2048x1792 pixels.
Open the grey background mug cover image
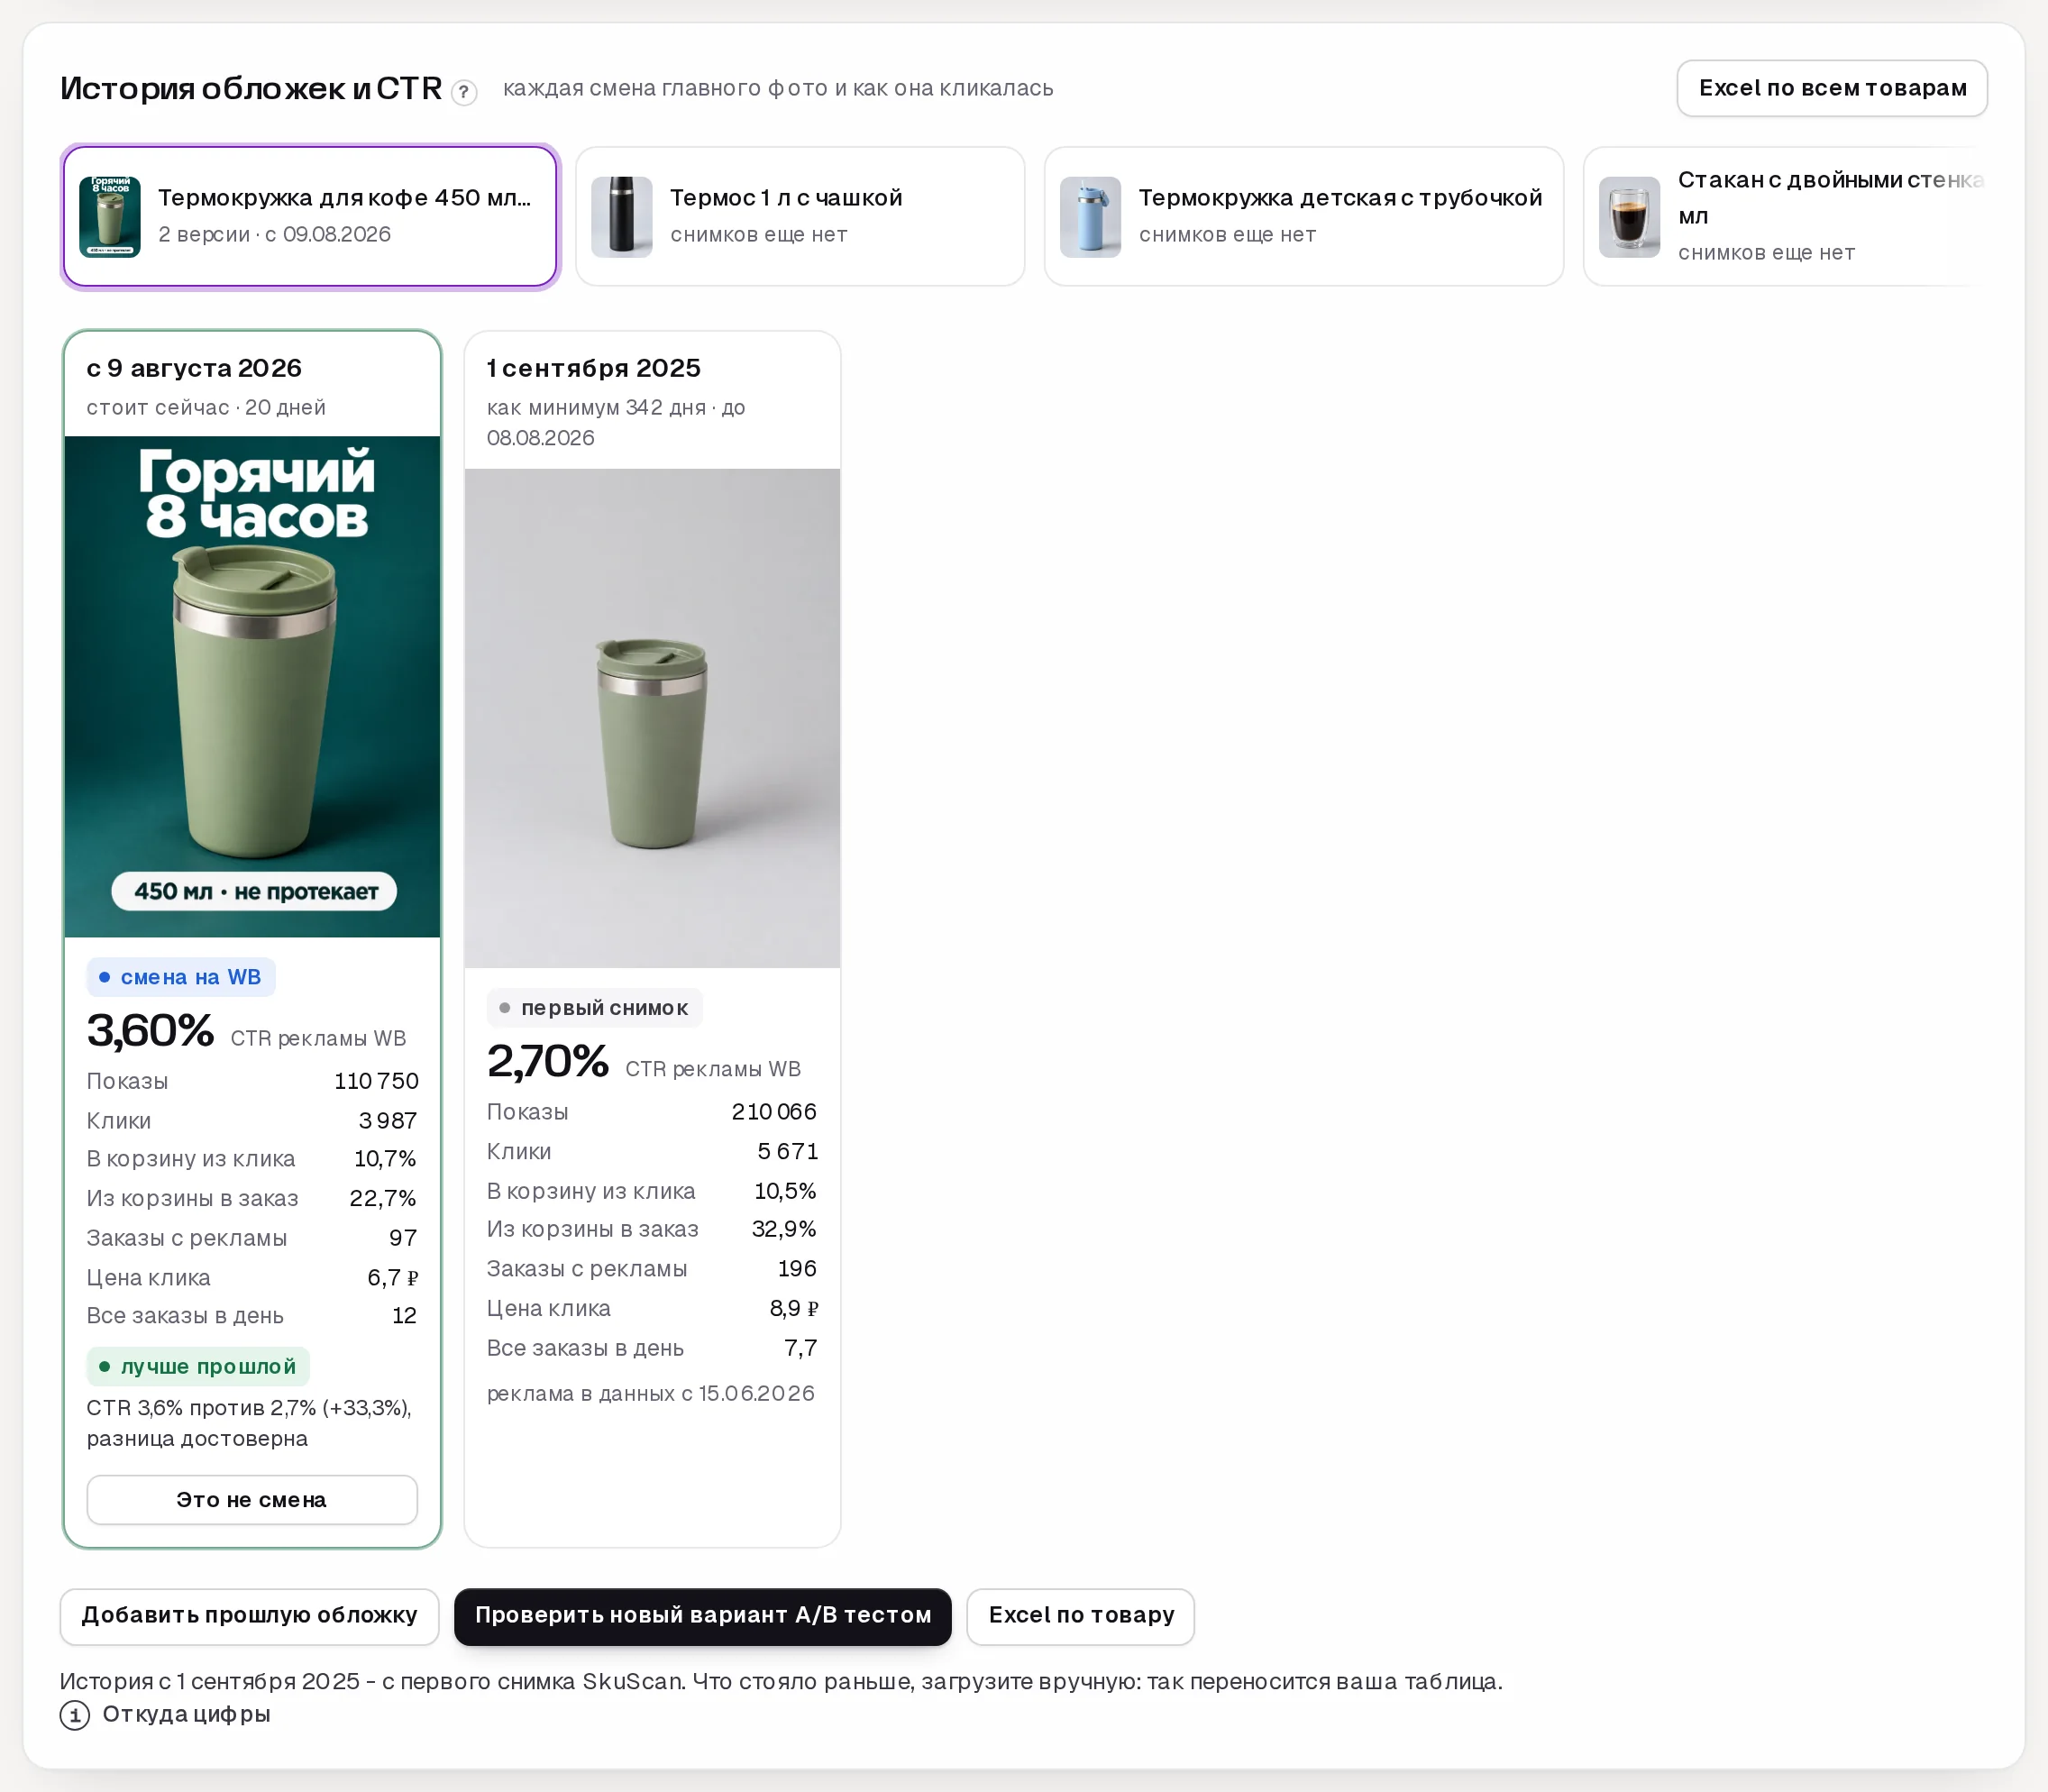tap(652, 718)
